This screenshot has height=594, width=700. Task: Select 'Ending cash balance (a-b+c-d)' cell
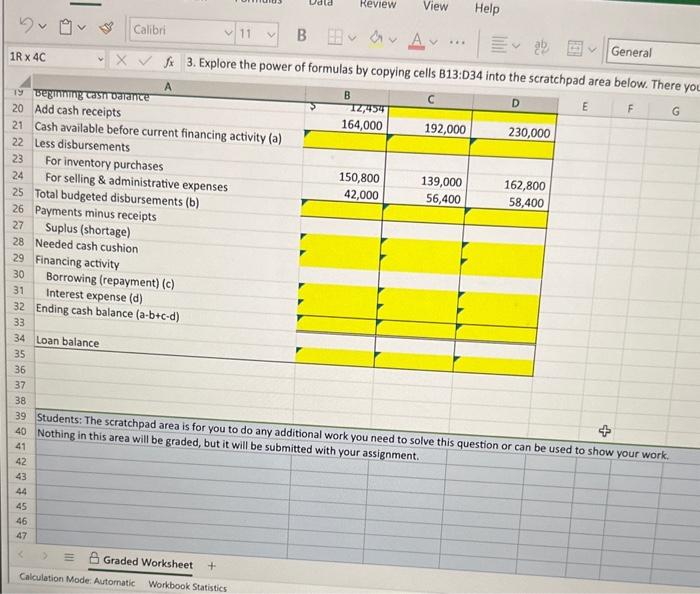point(108,312)
